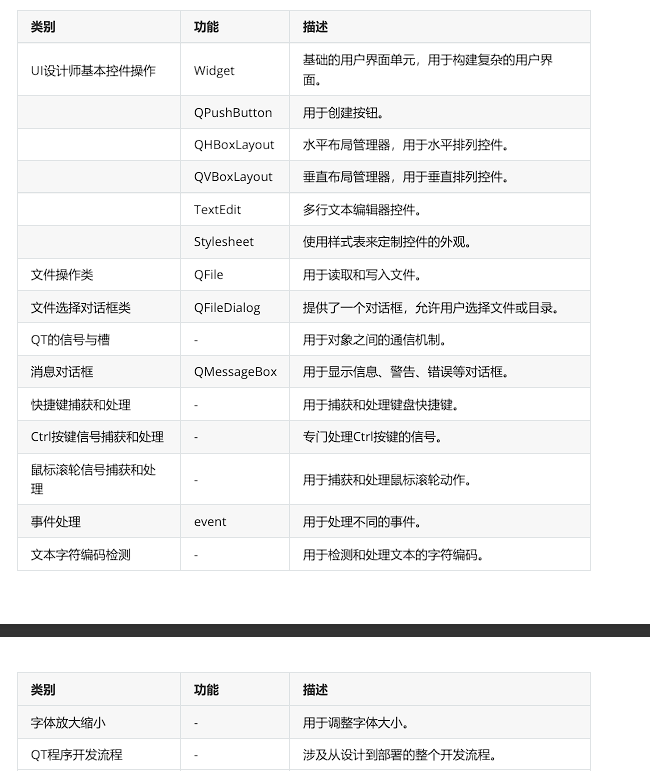The image size is (650, 784).
Task: Select the text '专门处理Ctrl按键的信号。'
Action: 372,437
